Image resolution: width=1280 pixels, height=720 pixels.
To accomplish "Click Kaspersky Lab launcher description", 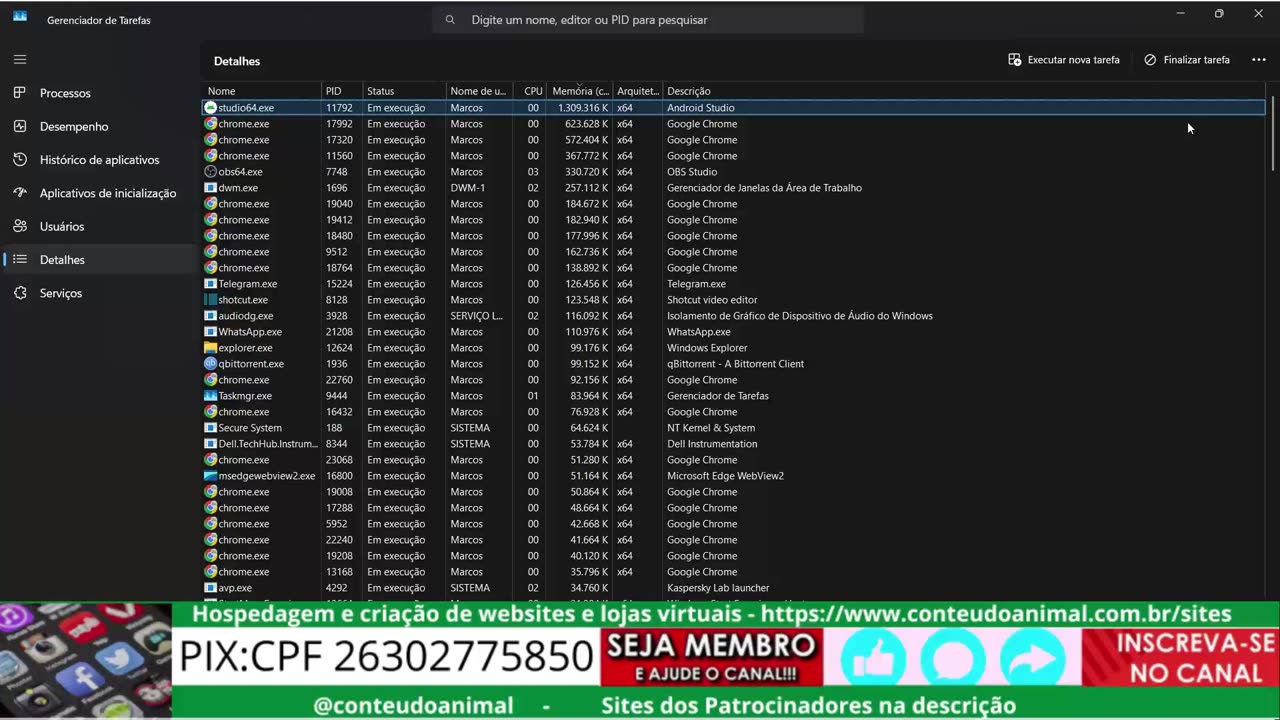I will pos(718,588).
